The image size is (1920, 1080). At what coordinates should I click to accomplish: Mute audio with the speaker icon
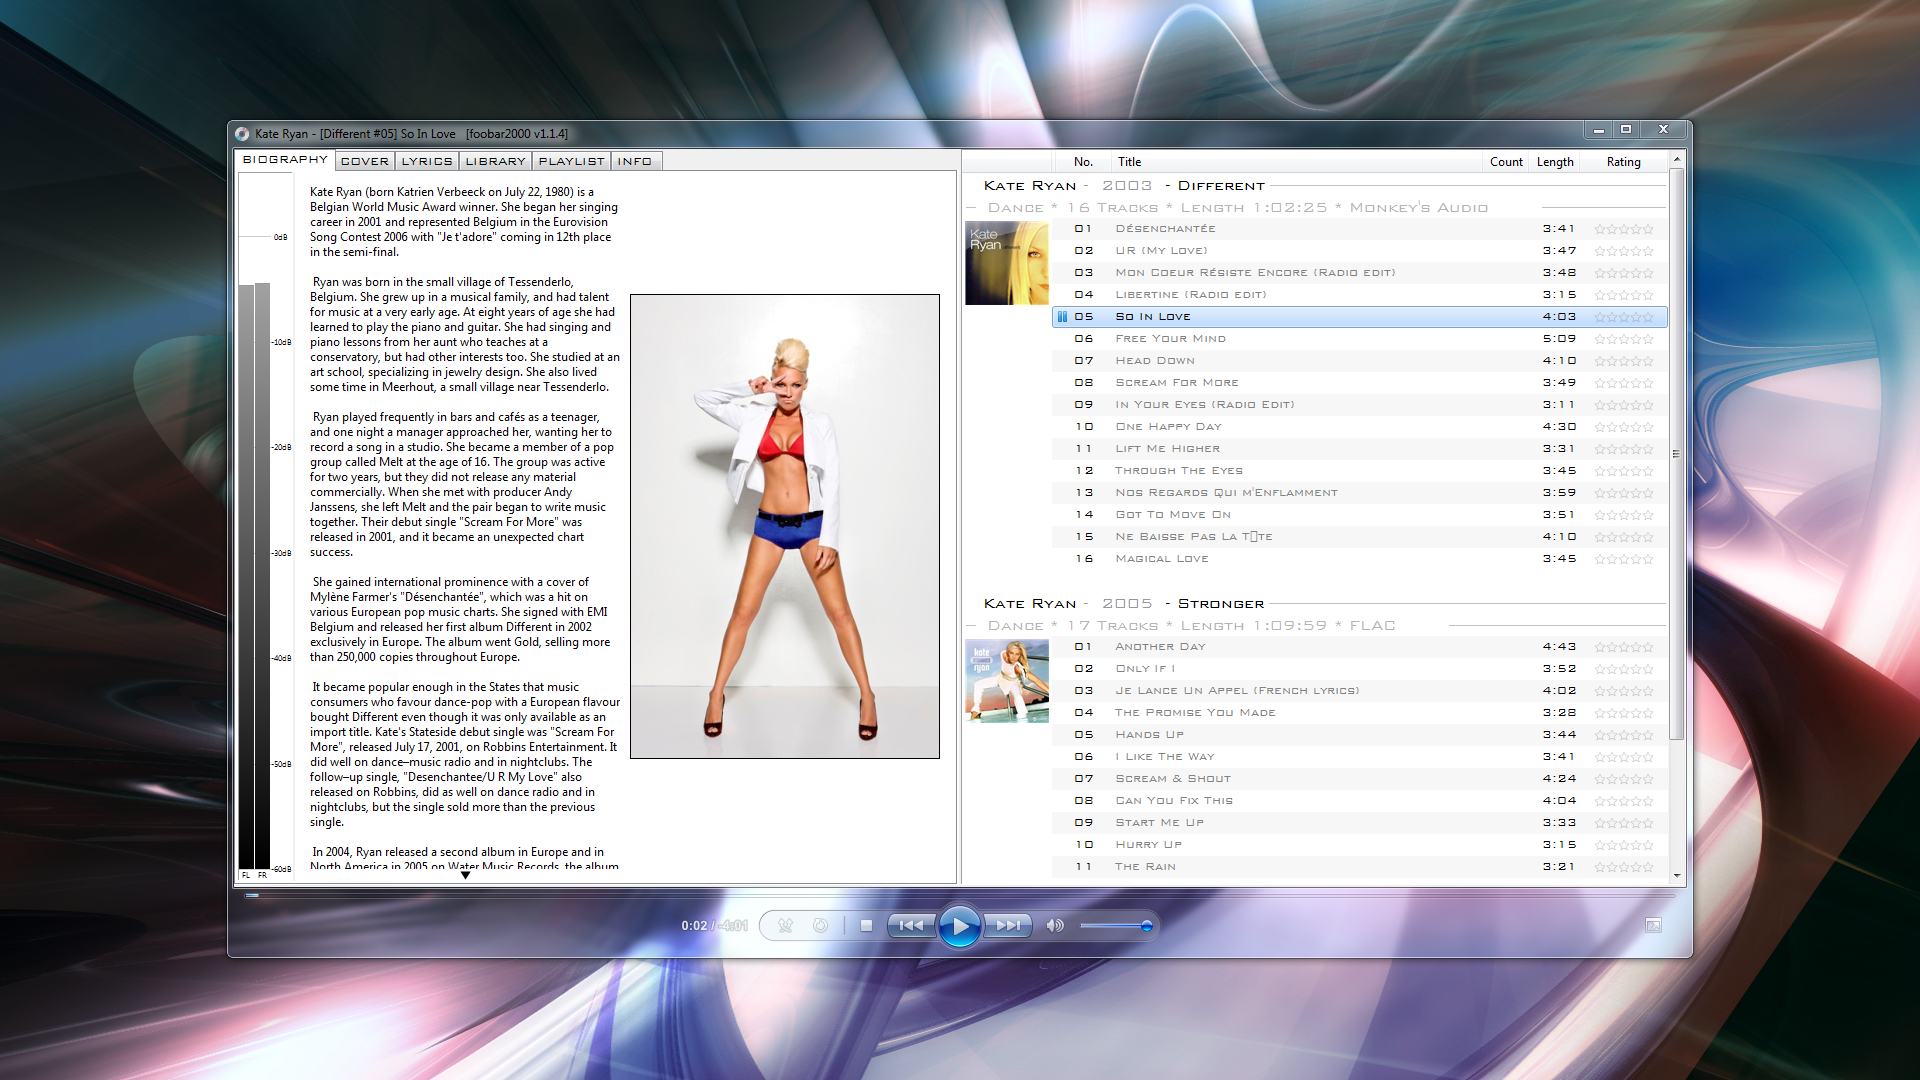tap(1055, 926)
